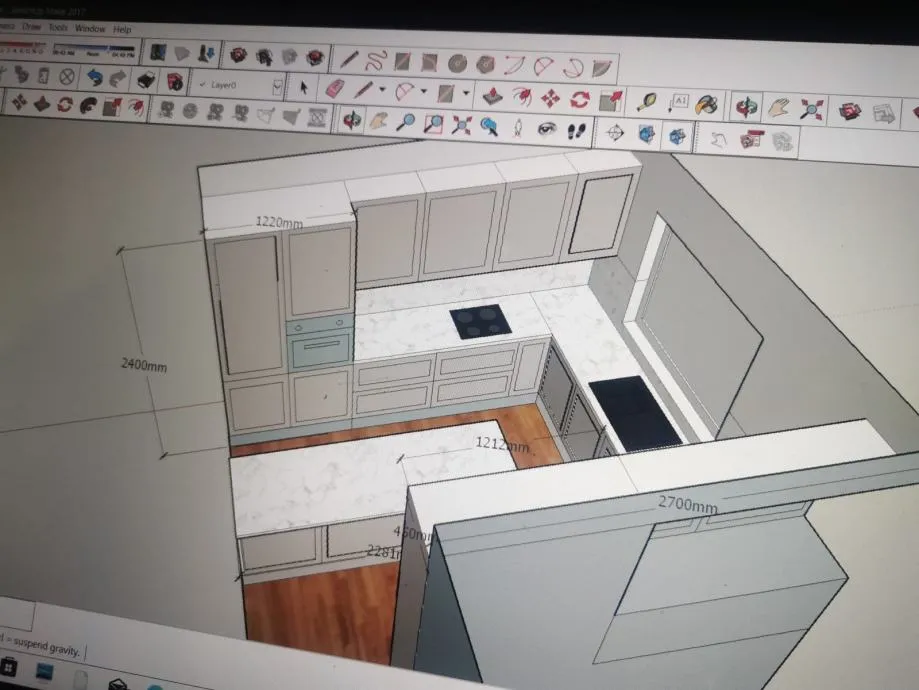Adjust the shadow time-of-day slider

pos(94,48)
